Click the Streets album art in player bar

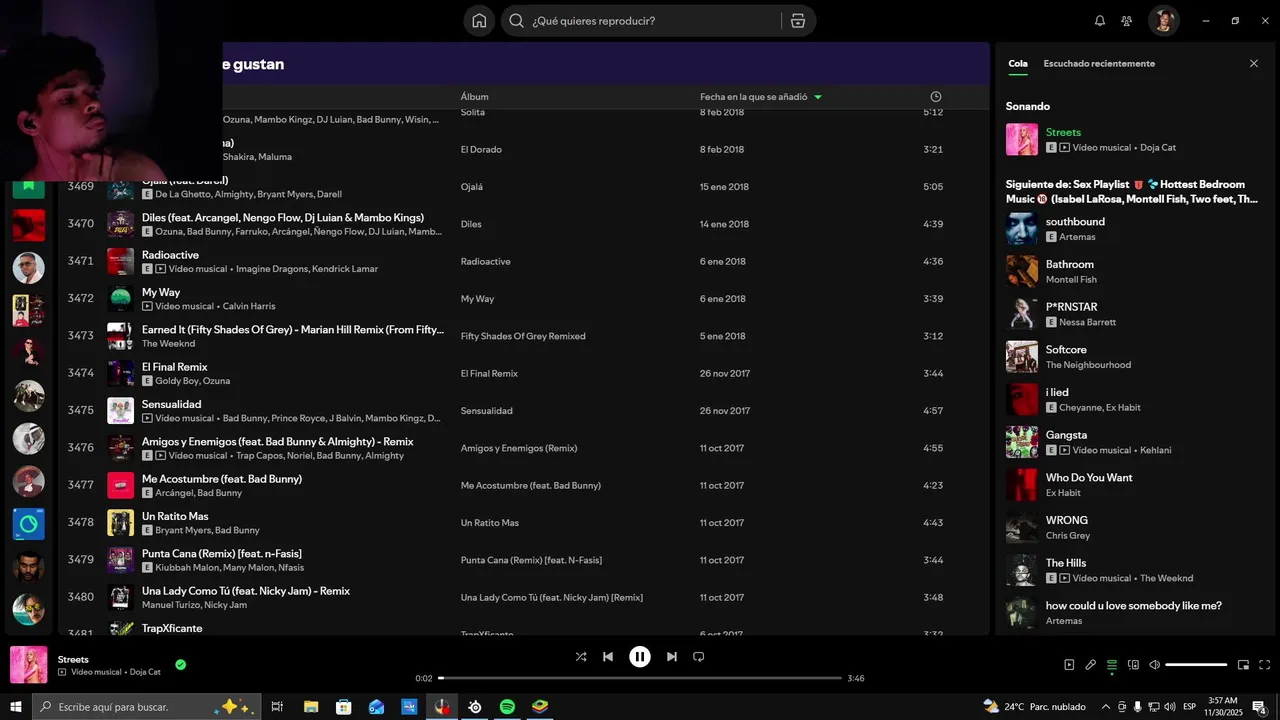(29, 665)
